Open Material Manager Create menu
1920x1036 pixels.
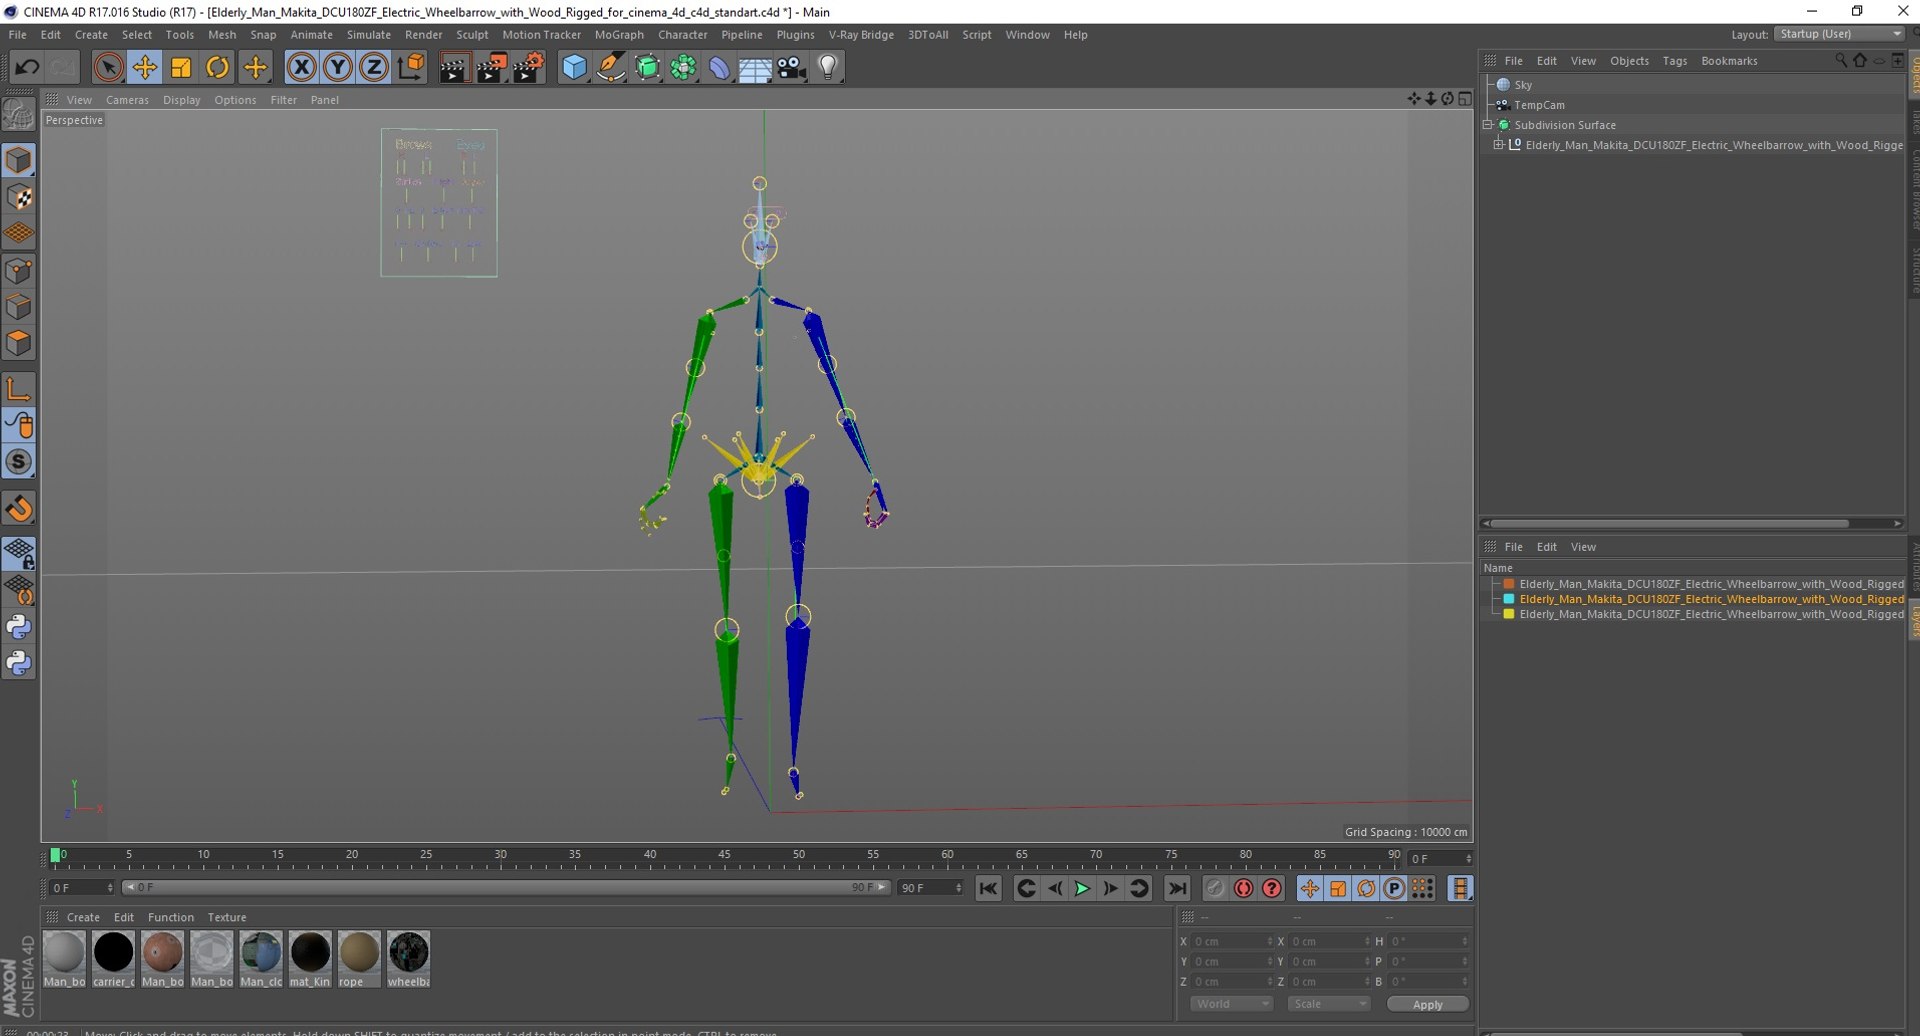pos(83,918)
